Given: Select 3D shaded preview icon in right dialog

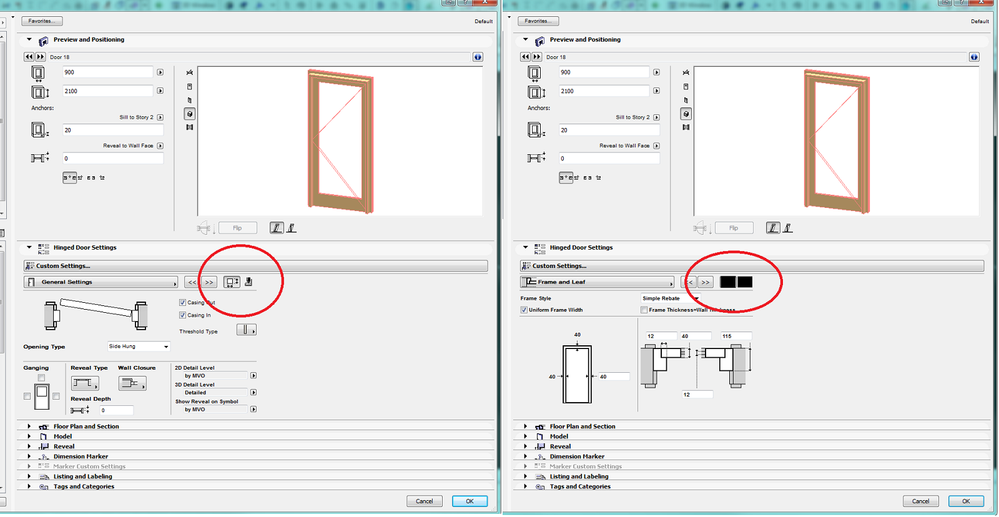Looking at the screenshot, I should click(686, 113).
